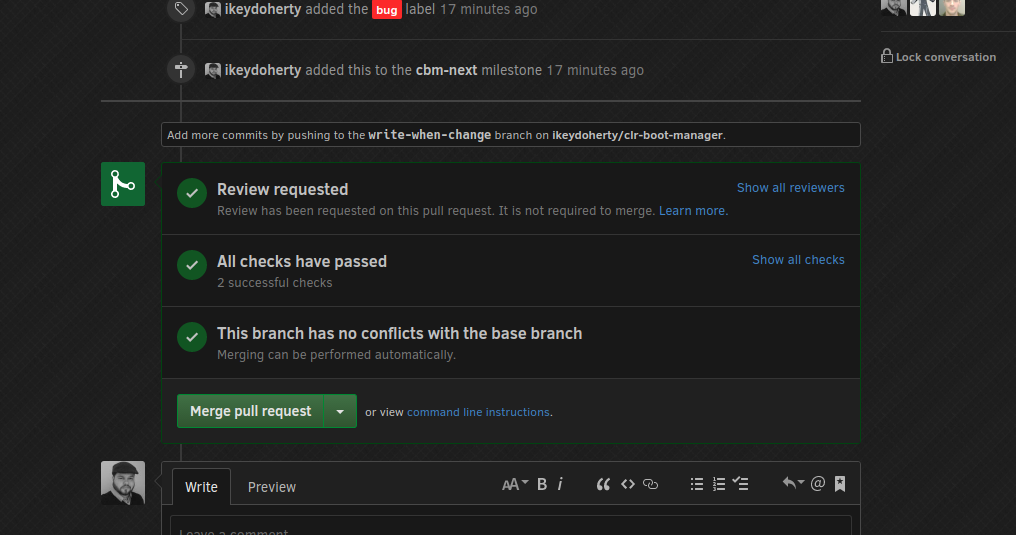Click the bookmark reference icon
The height and width of the screenshot is (535, 1016).
(840, 484)
